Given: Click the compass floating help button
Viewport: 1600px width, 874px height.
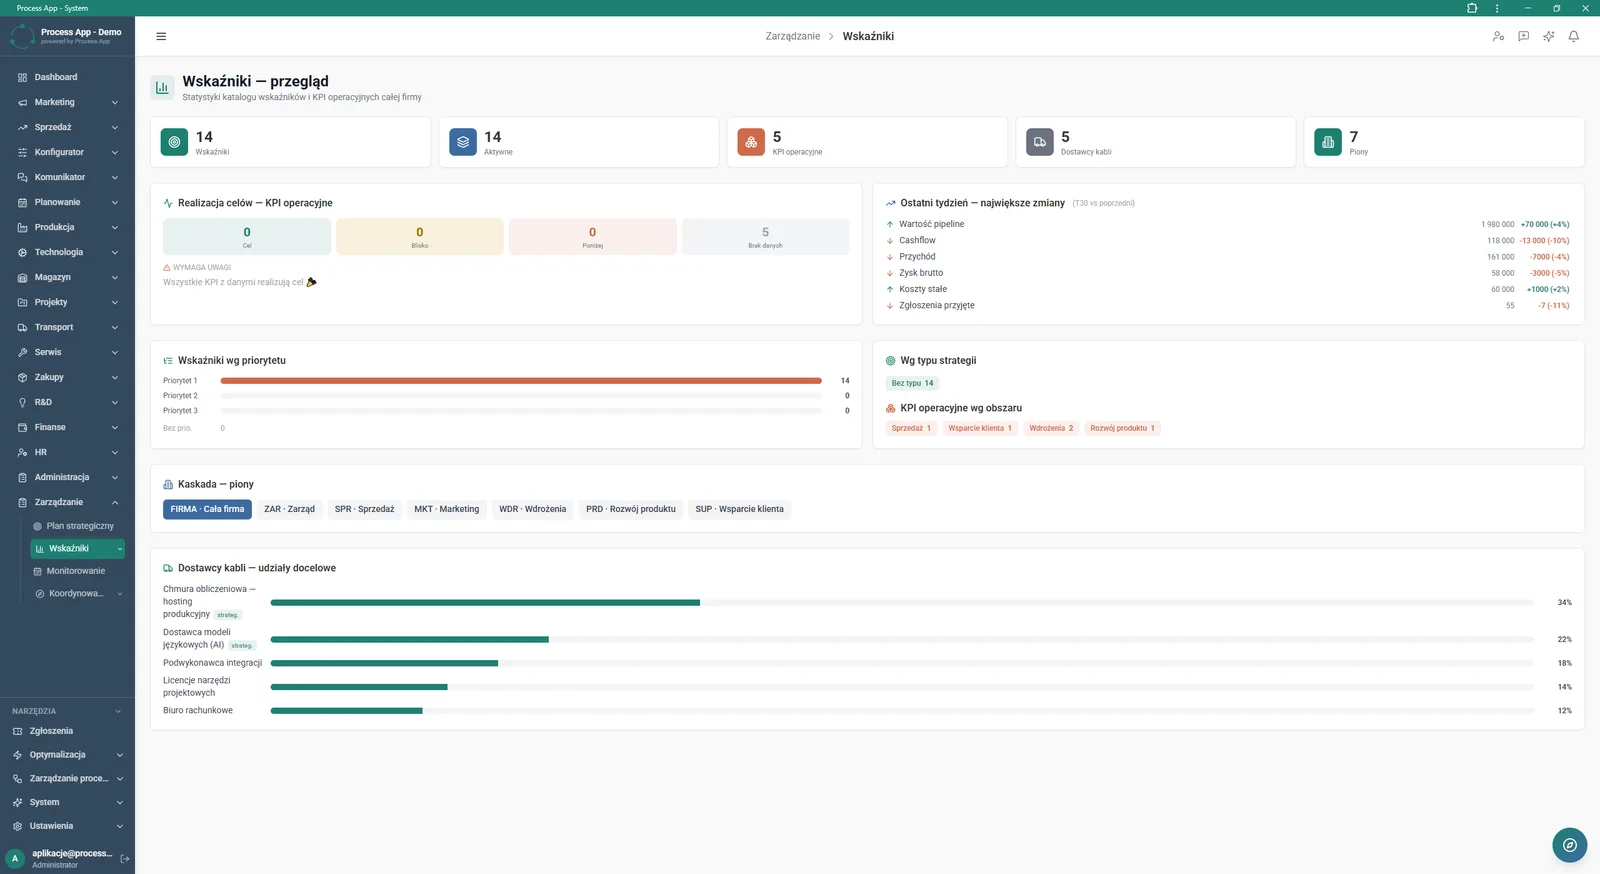Looking at the screenshot, I should pos(1569,845).
